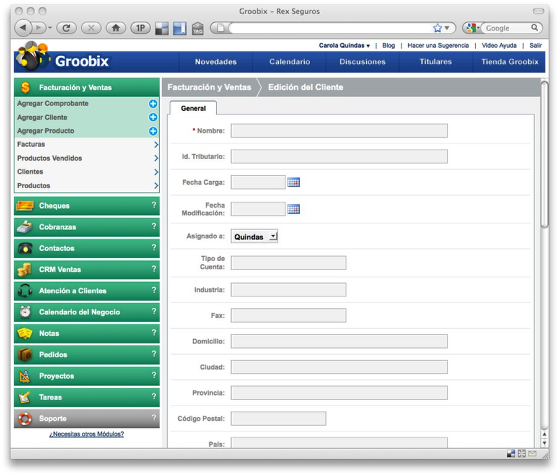Open the Tienda Groobix menu item
Screen dimensions: 560x476
(510, 62)
